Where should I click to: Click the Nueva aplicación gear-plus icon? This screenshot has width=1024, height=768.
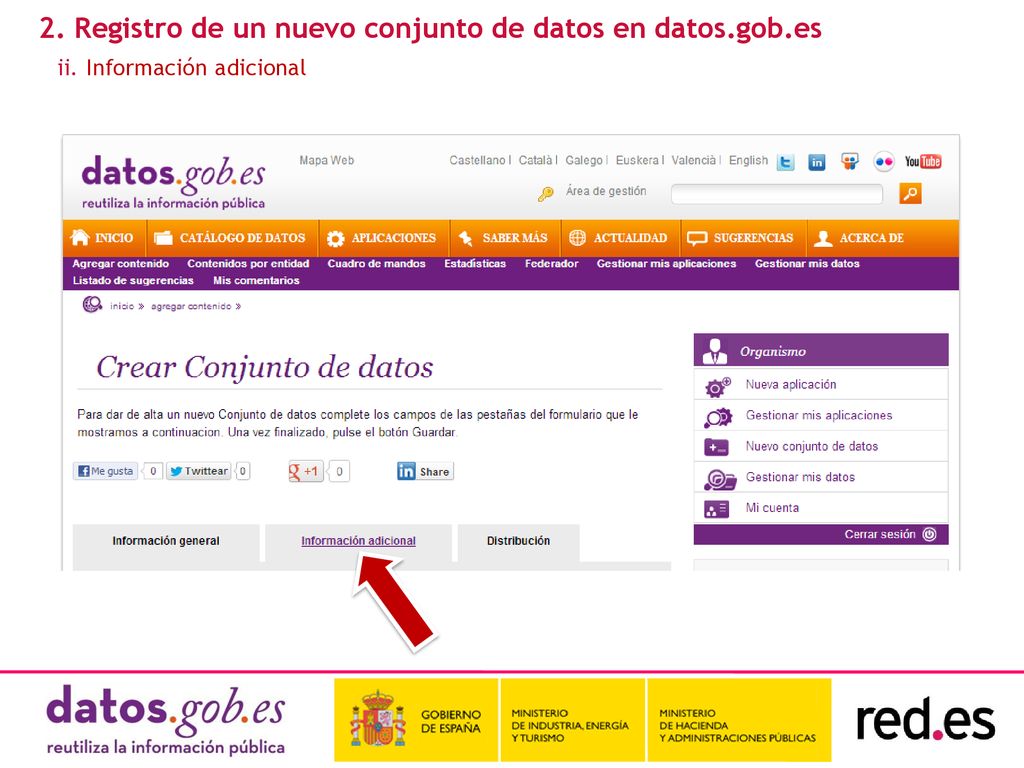click(718, 387)
